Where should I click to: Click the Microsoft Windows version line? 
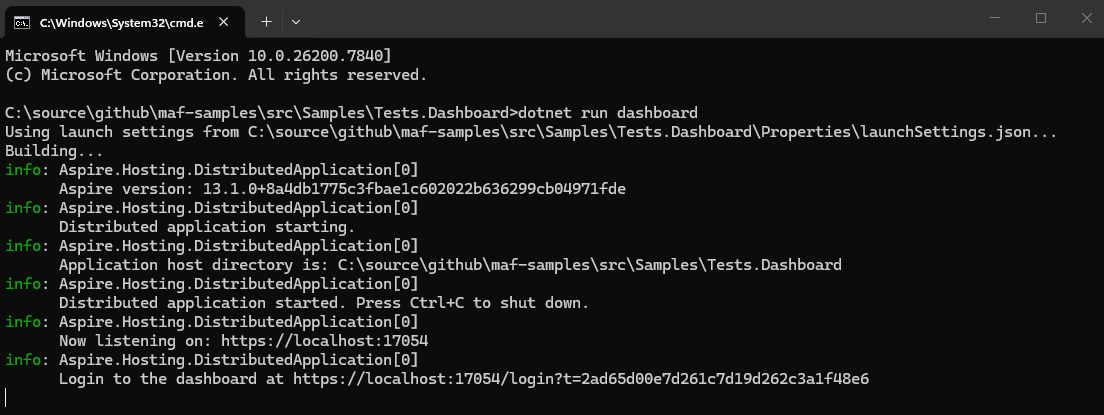point(198,54)
